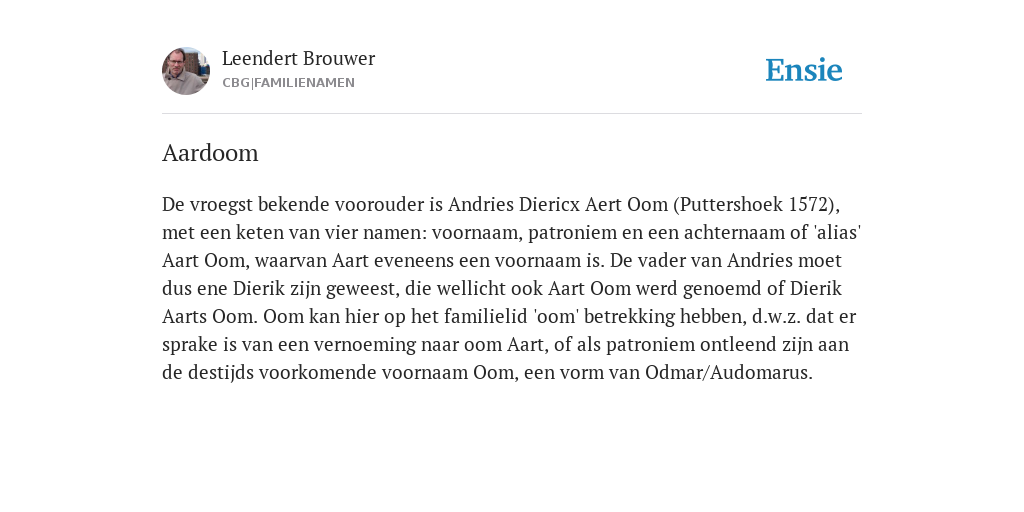The height and width of the screenshot is (512, 1024).
Task: Click the word 'Odmar/Audomarus'
Action: 728,372
